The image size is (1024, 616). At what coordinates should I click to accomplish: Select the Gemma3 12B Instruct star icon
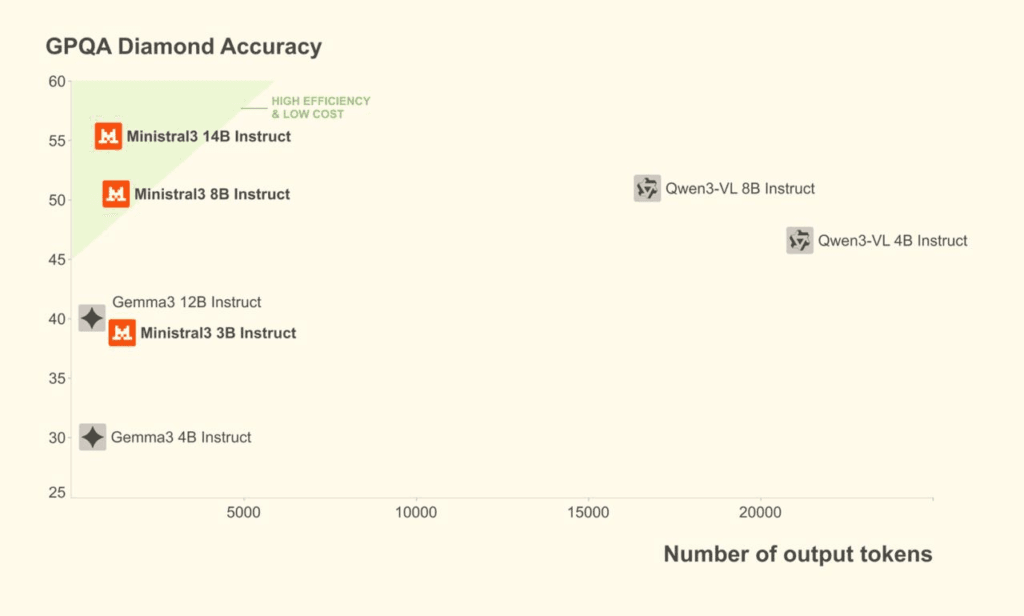[92, 318]
